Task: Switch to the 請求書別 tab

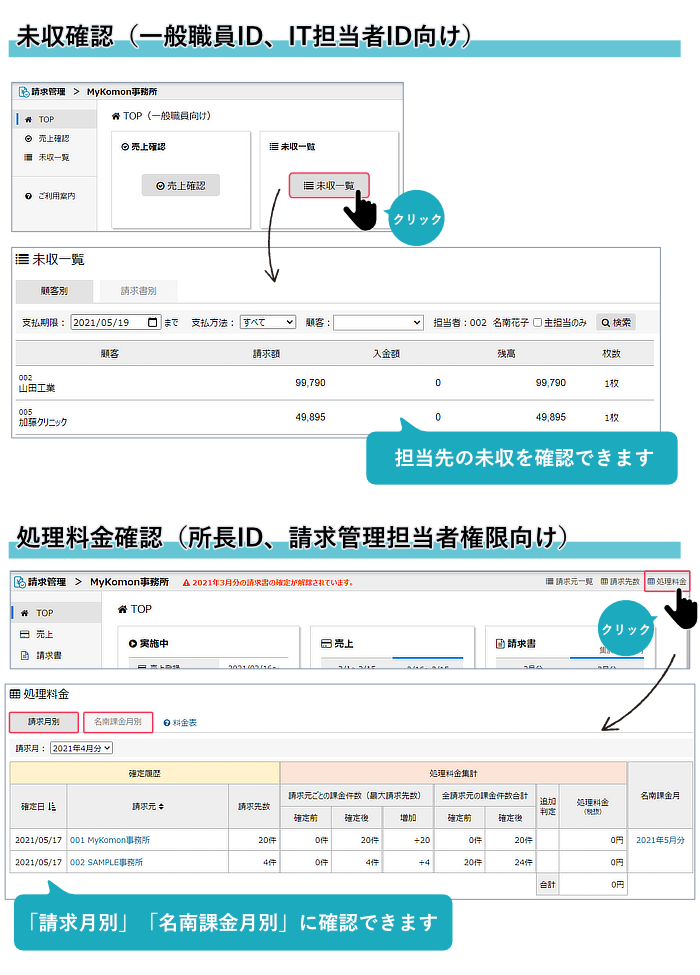Action: coord(139,291)
